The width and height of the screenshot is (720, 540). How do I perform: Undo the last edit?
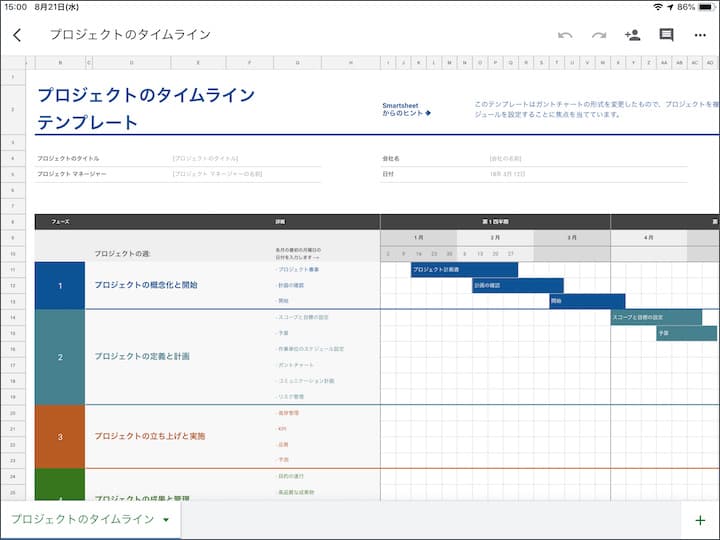(565, 35)
